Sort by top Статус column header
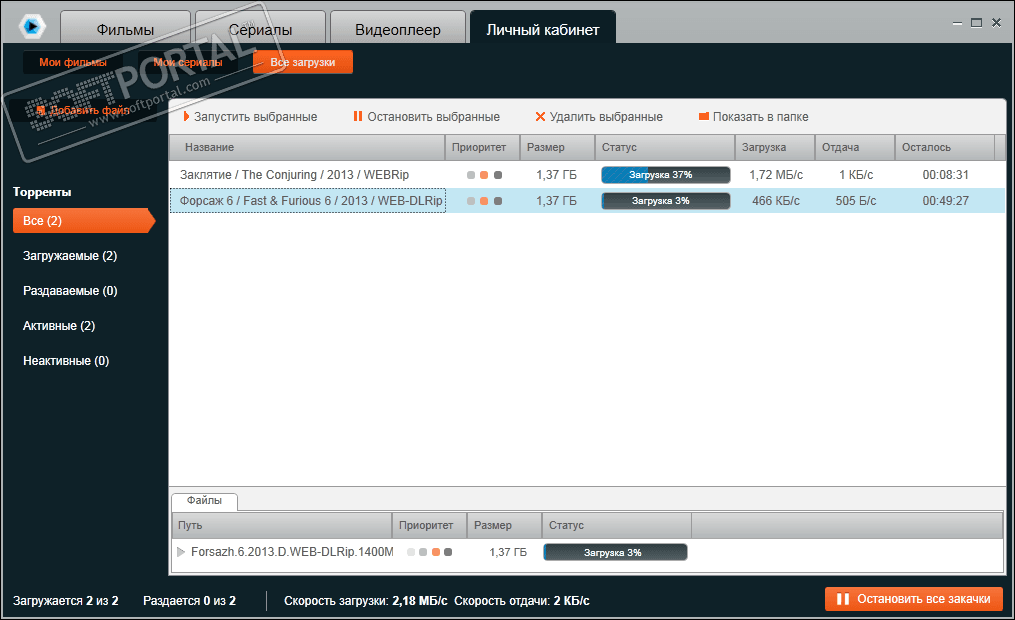This screenshot has height=620, width=1015. pos(665,148)
